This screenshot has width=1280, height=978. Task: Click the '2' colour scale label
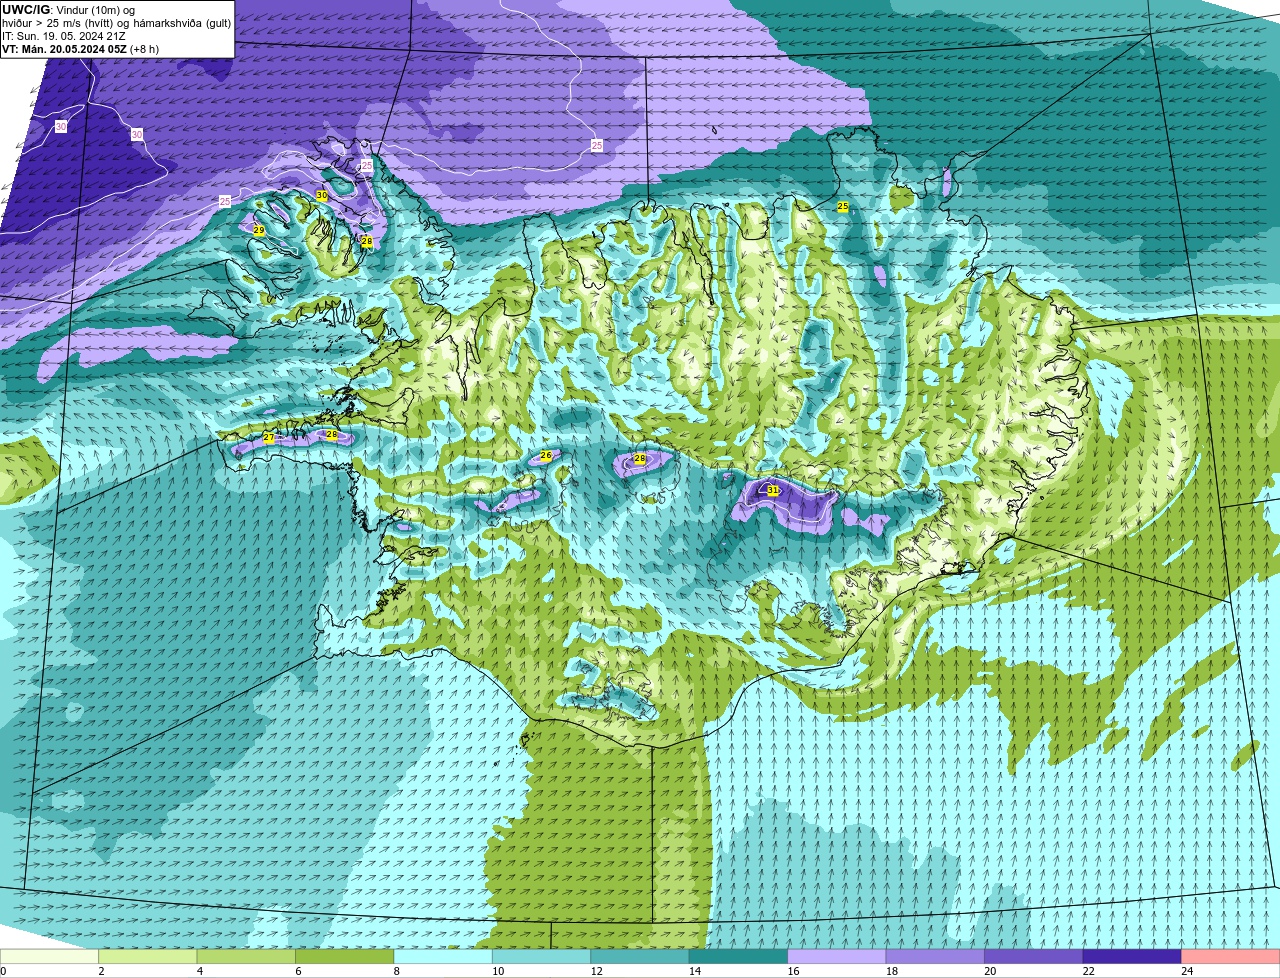(101, 971)
